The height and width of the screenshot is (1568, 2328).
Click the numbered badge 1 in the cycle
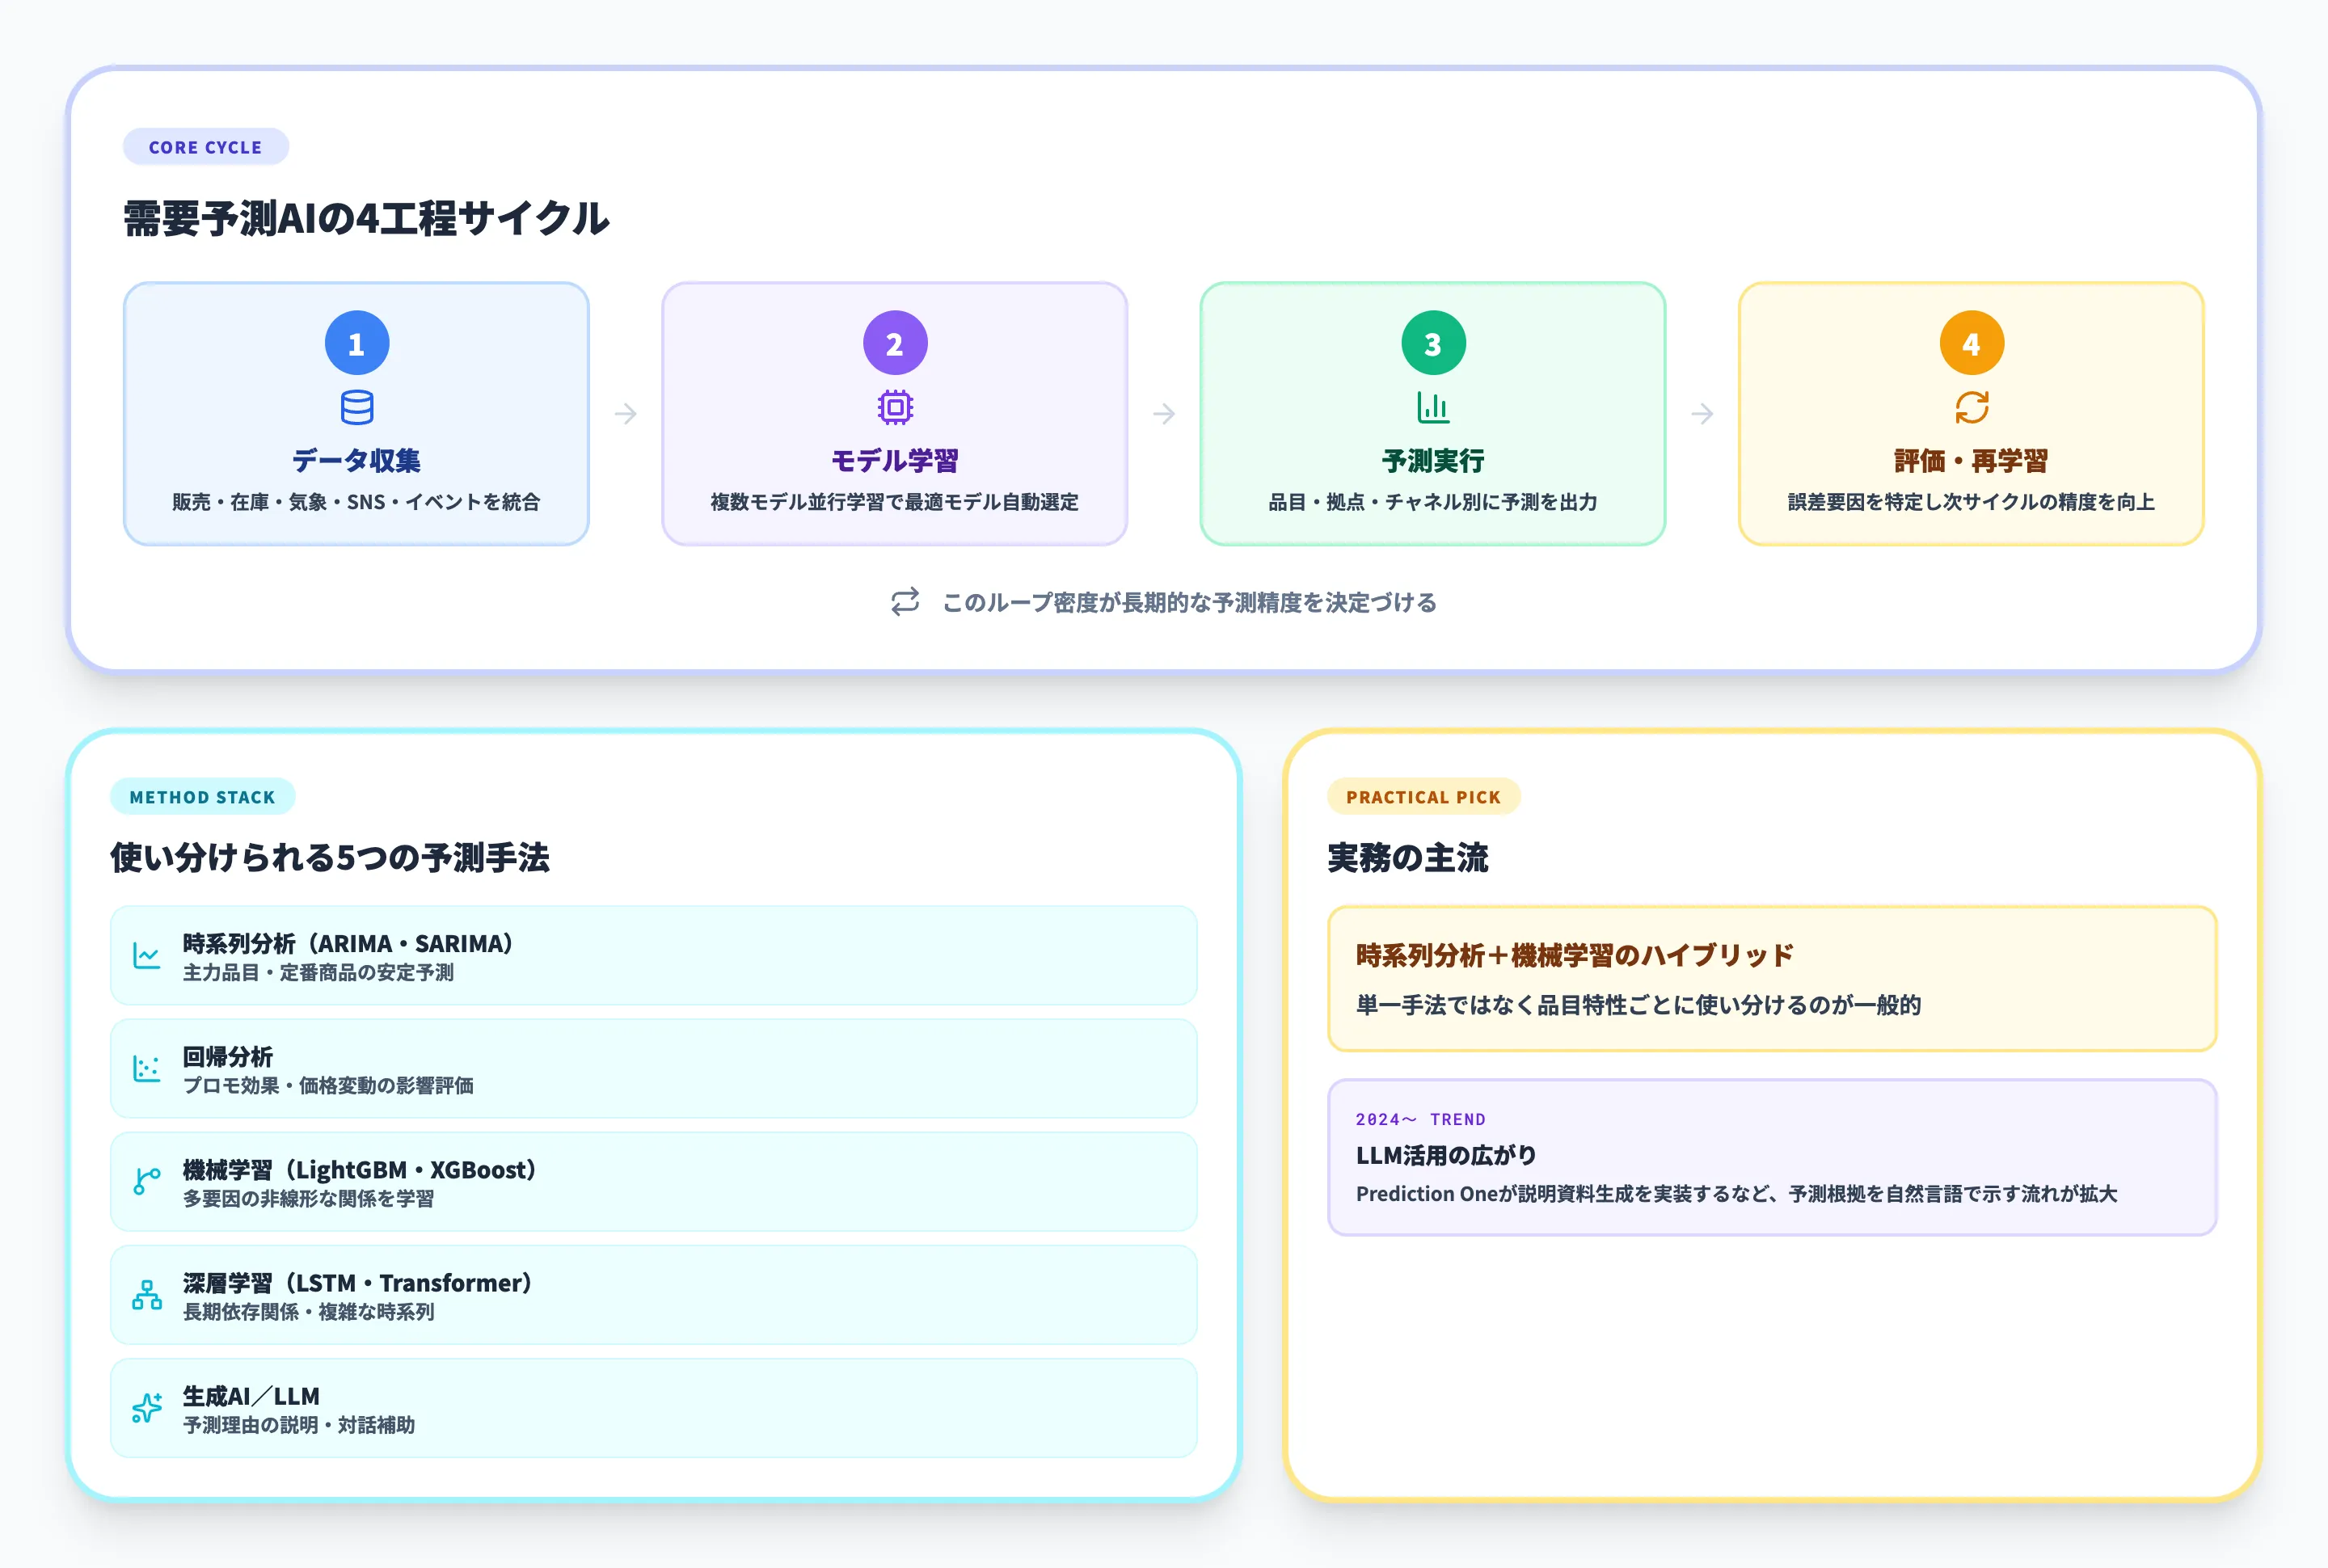click(x=356, y=341)
